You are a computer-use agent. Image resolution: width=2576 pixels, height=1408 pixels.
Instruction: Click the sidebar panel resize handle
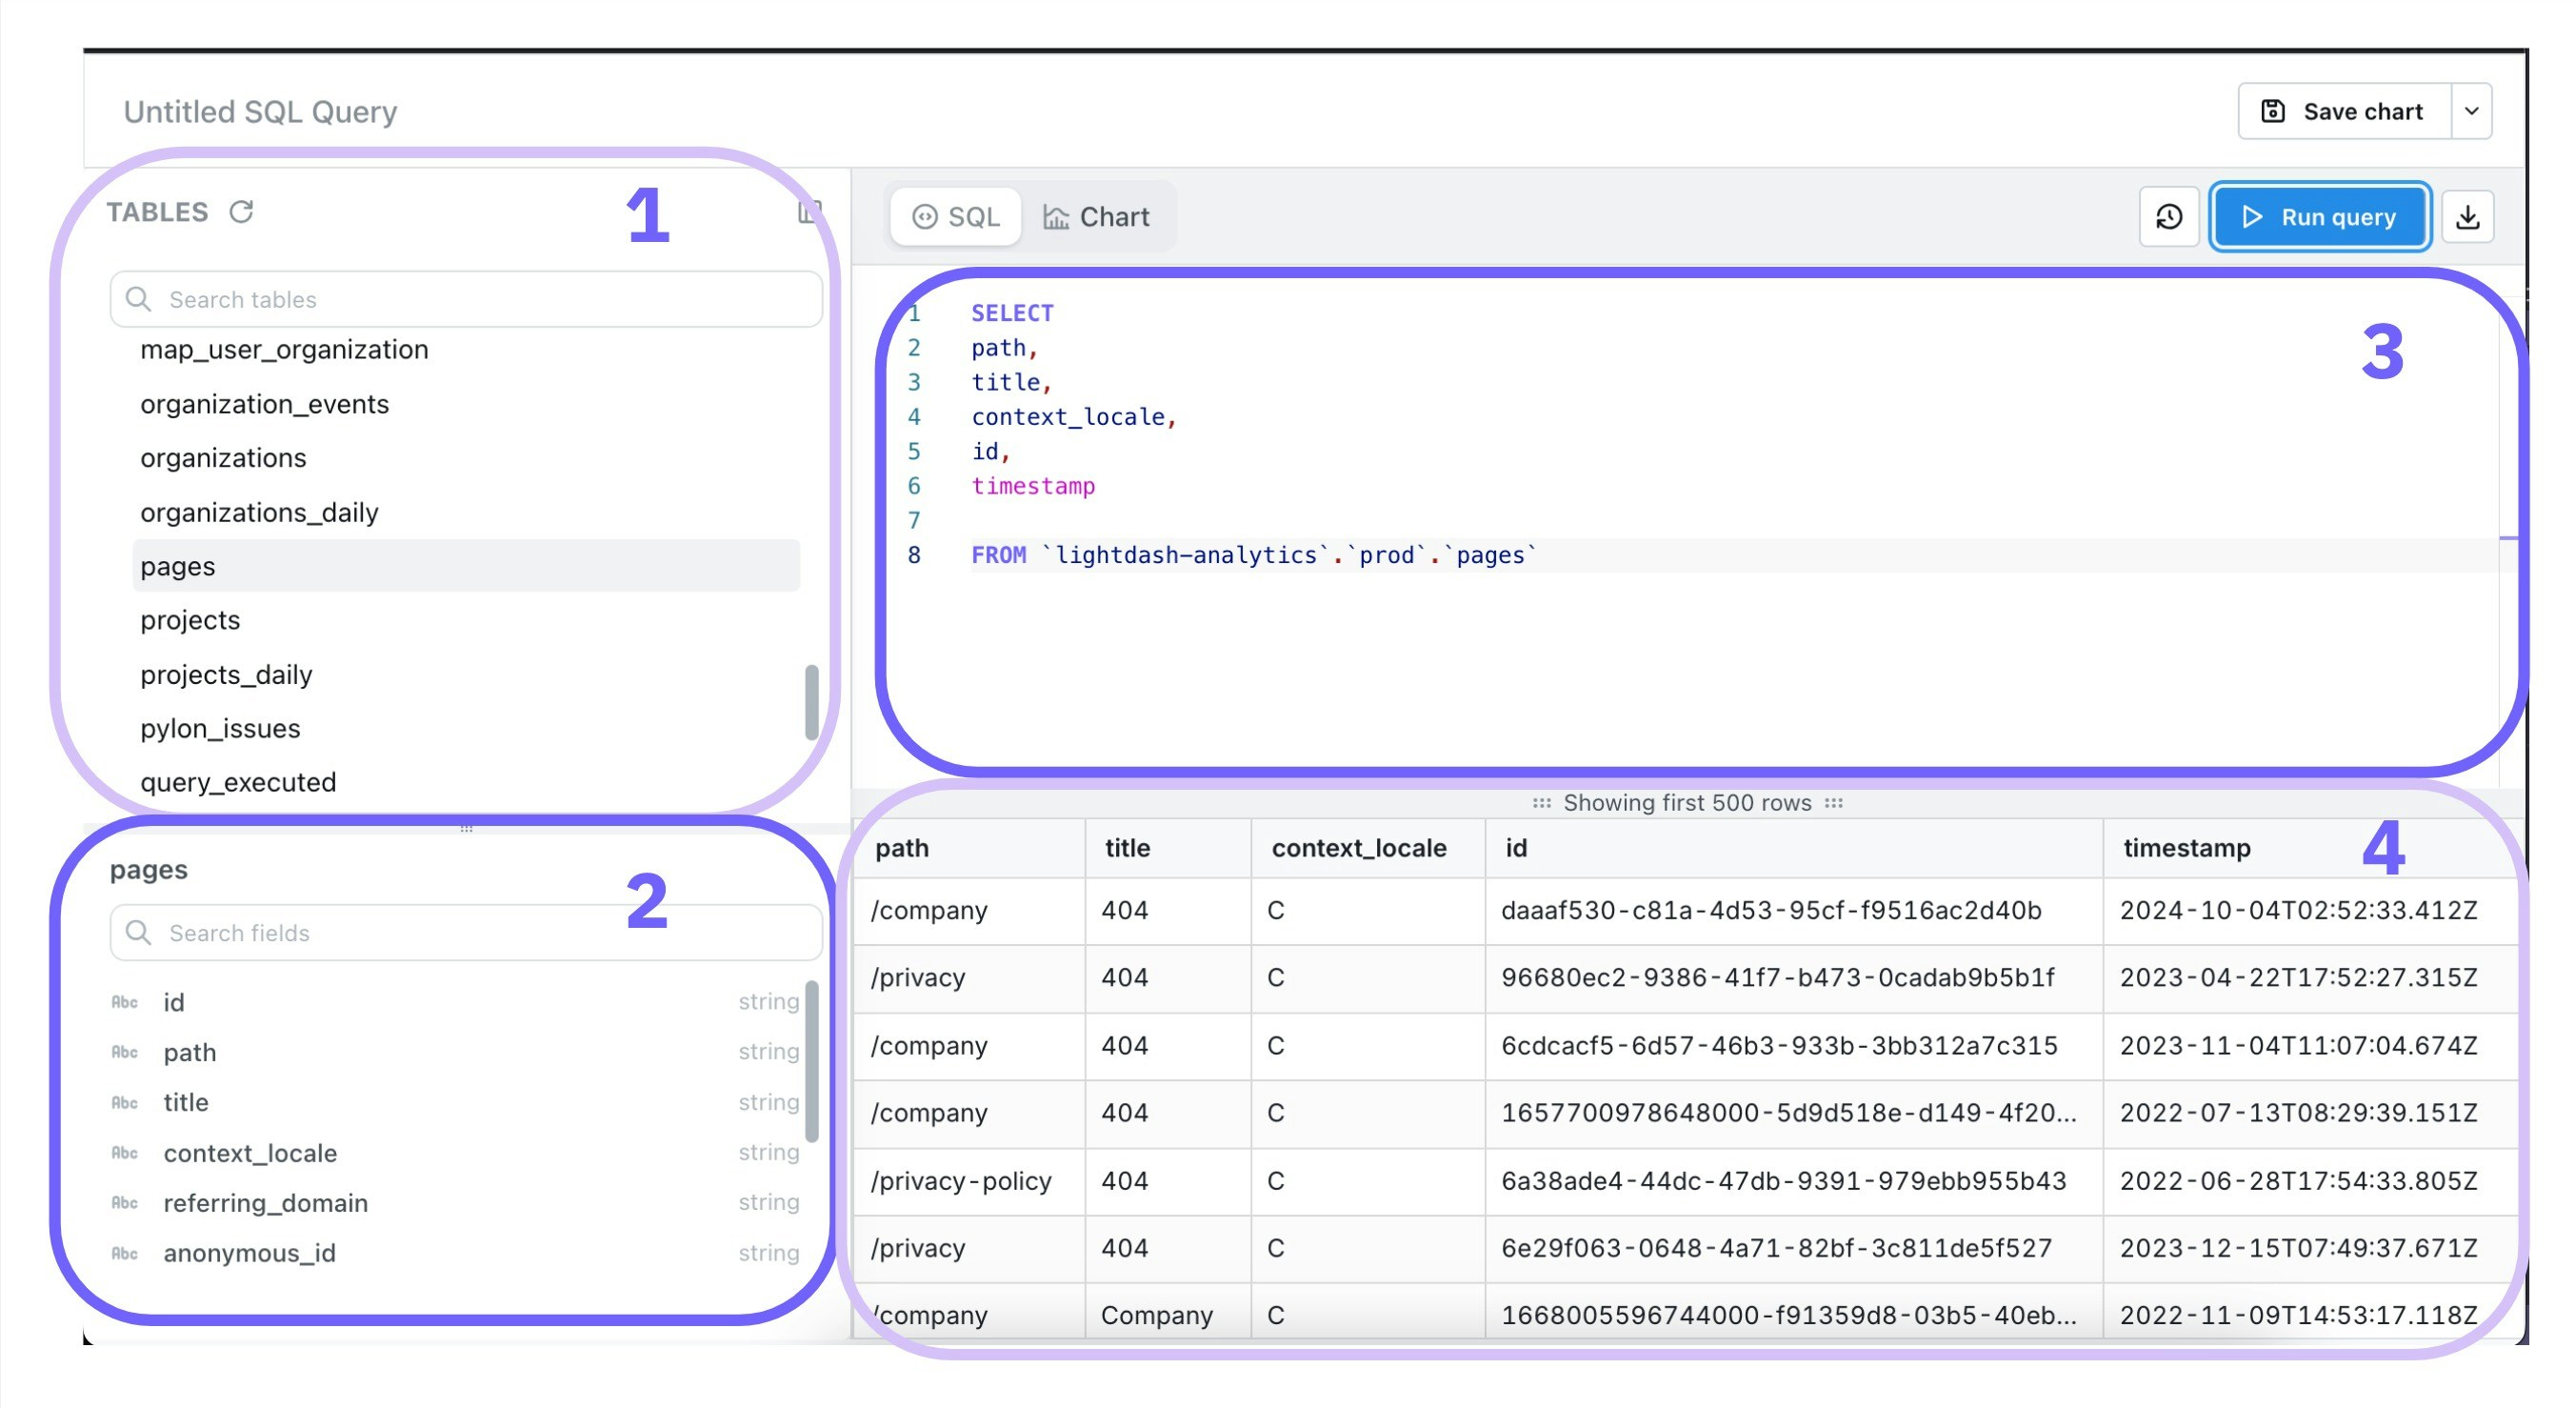466,828
